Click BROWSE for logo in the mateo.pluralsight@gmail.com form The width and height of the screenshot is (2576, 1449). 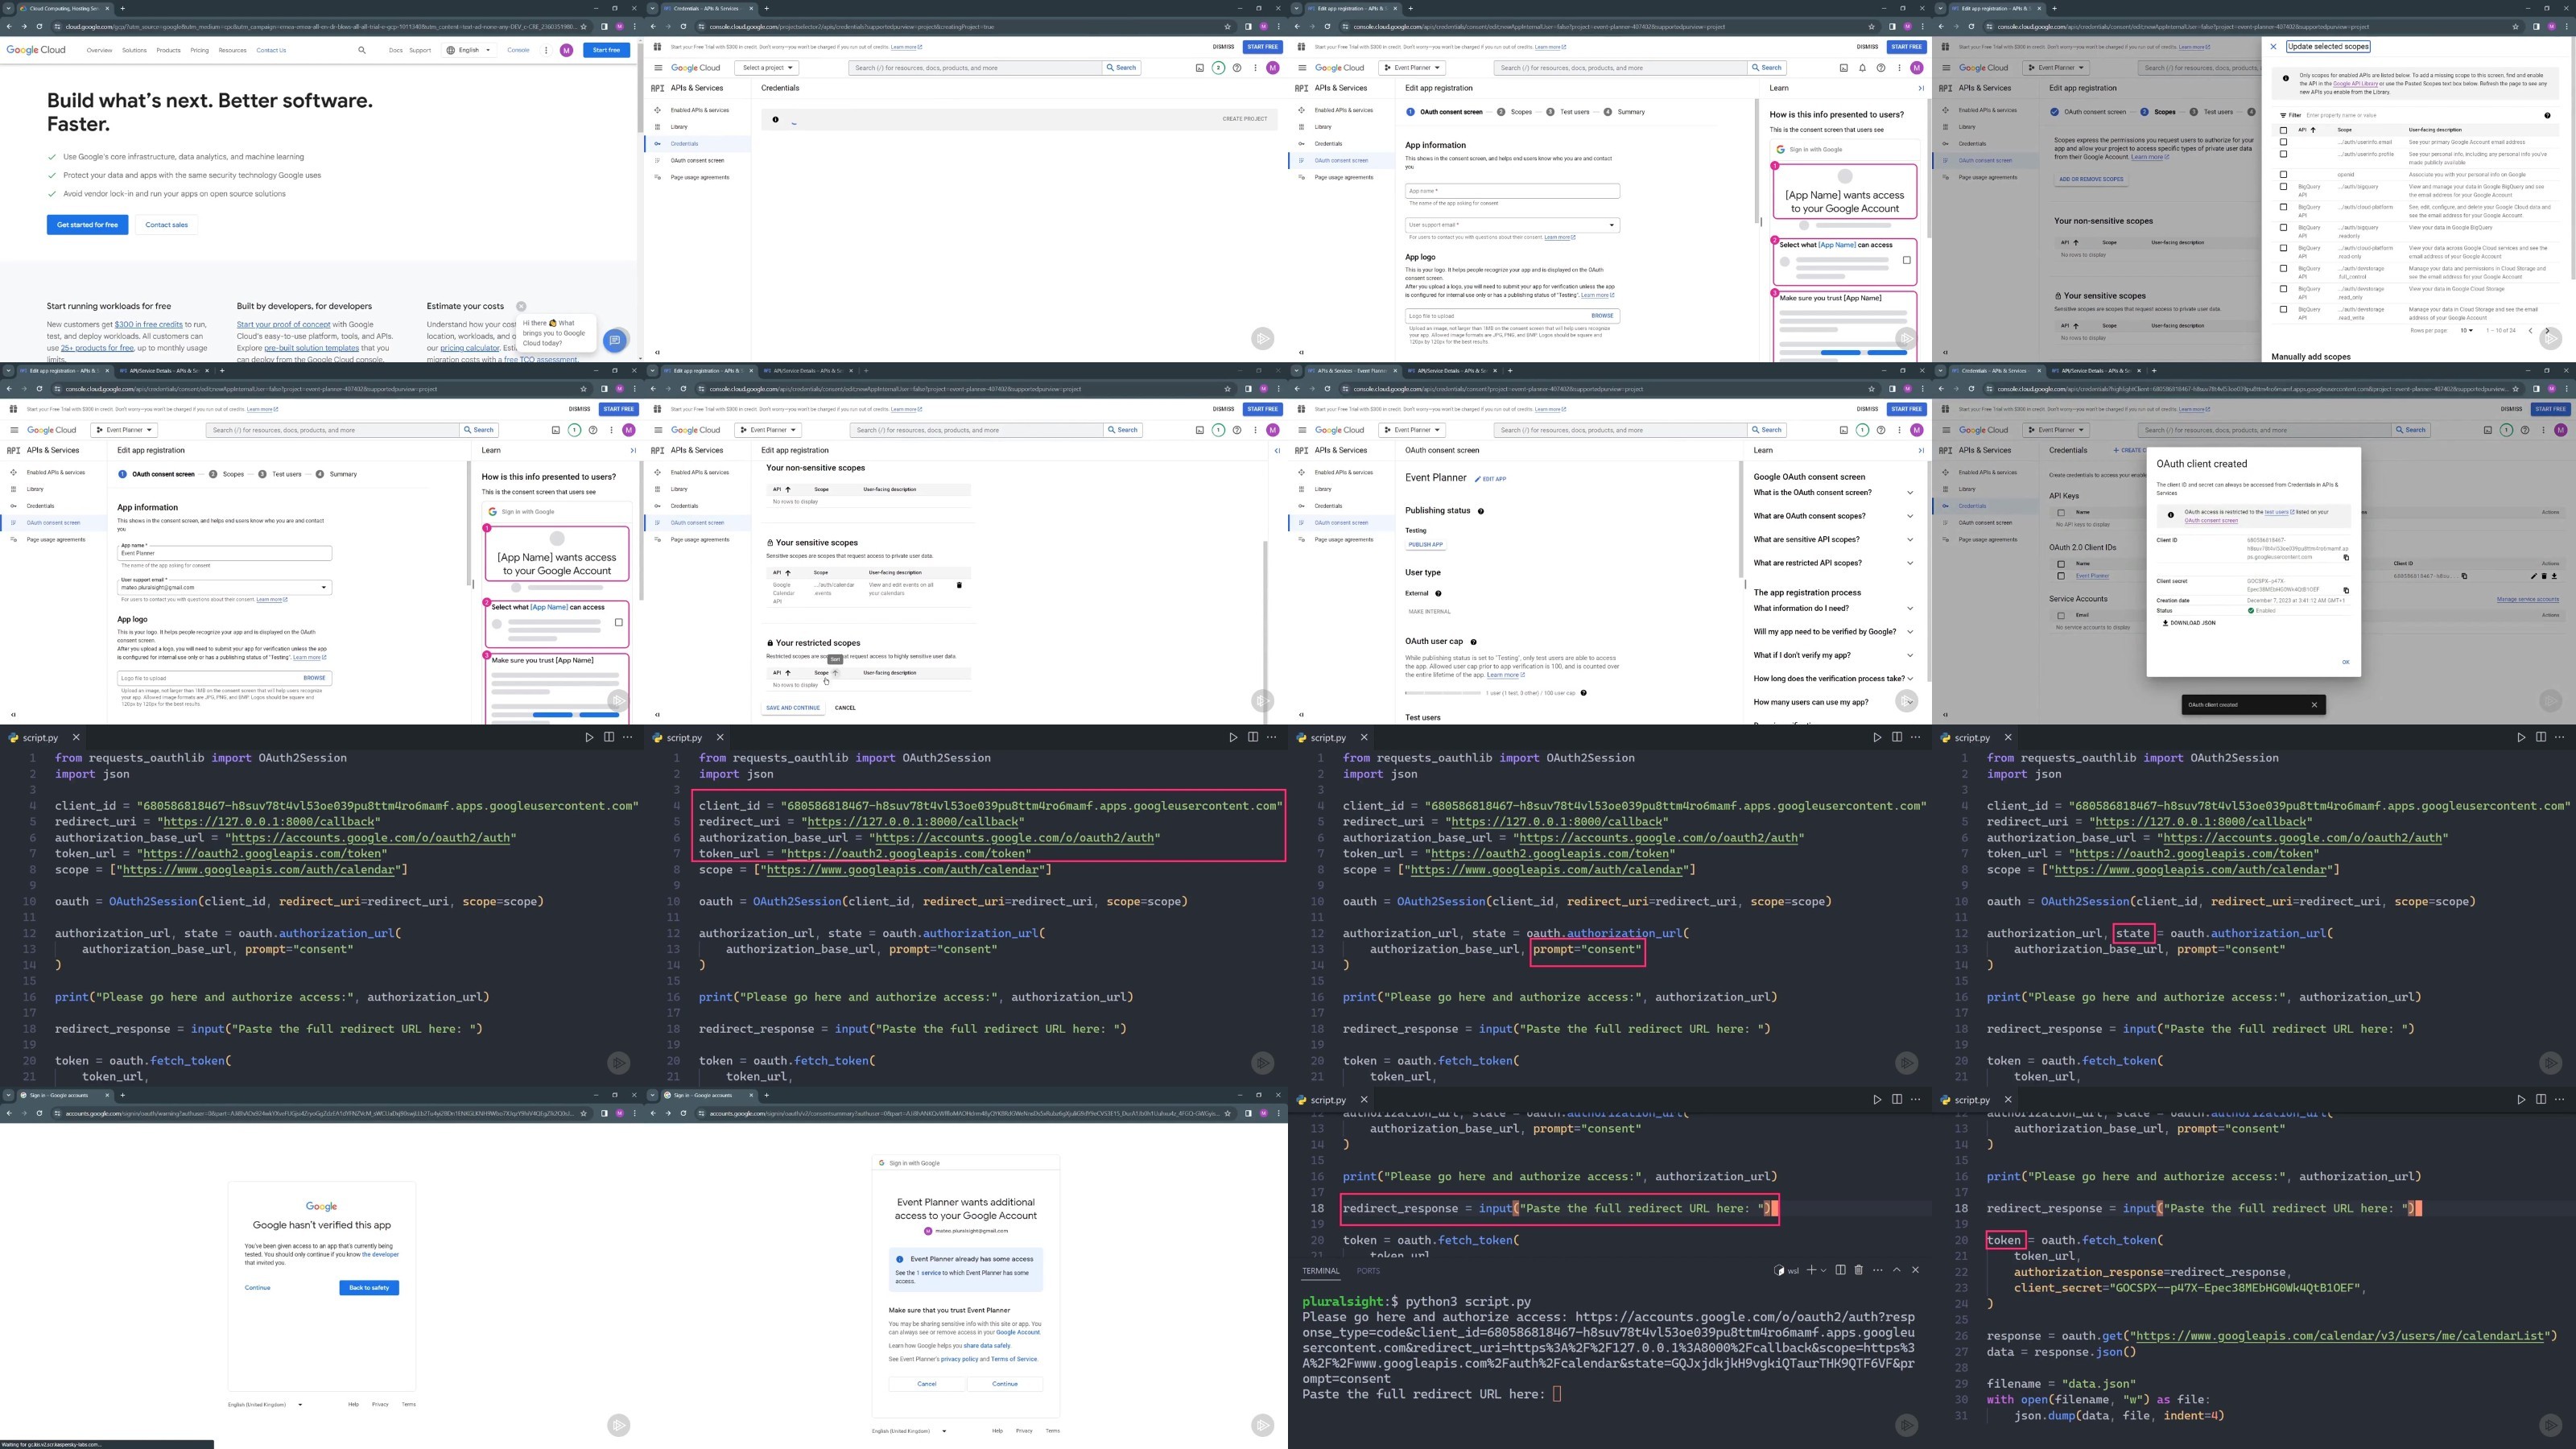coord(314,678)
